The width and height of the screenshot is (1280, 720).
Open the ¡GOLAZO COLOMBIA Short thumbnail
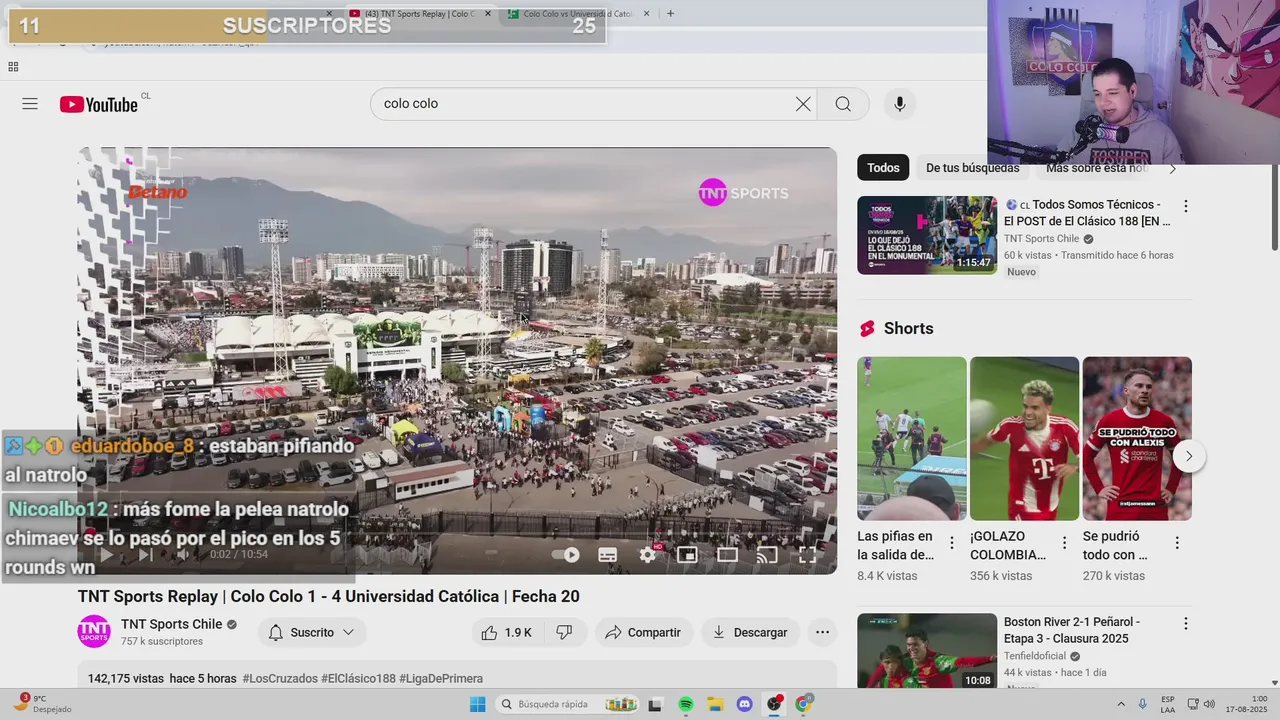point(1024,438)
